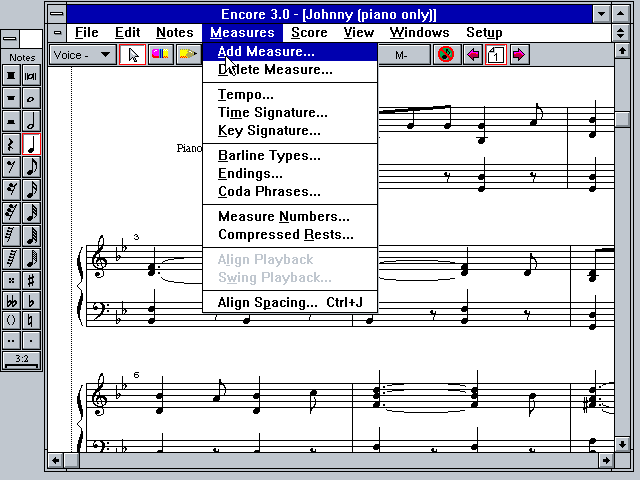Toggle the MIDI thru no-note button
The width and height of the screenshot is (640, 480).
click(446, 55)
